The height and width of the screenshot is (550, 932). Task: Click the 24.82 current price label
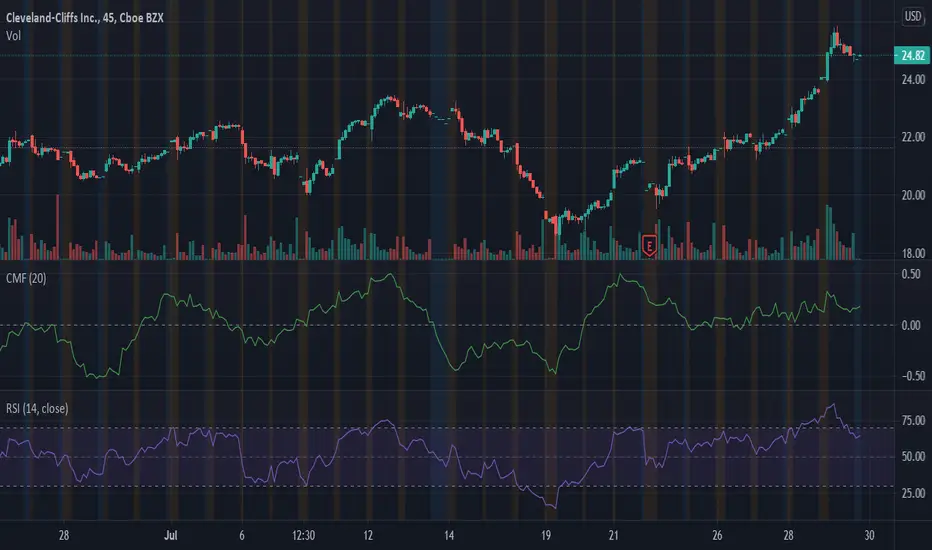click(x=912, y=55)
